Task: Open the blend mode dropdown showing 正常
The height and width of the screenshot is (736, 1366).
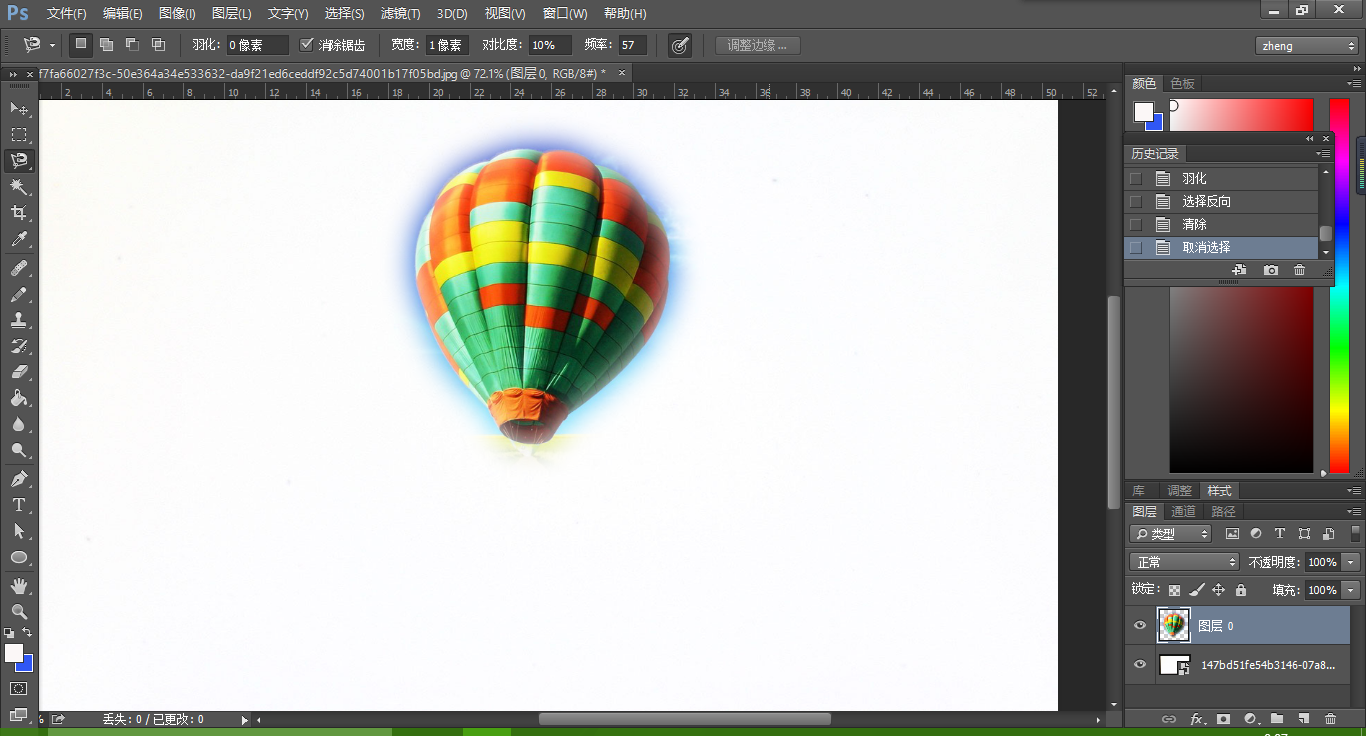Action: tap(1184, 562)
